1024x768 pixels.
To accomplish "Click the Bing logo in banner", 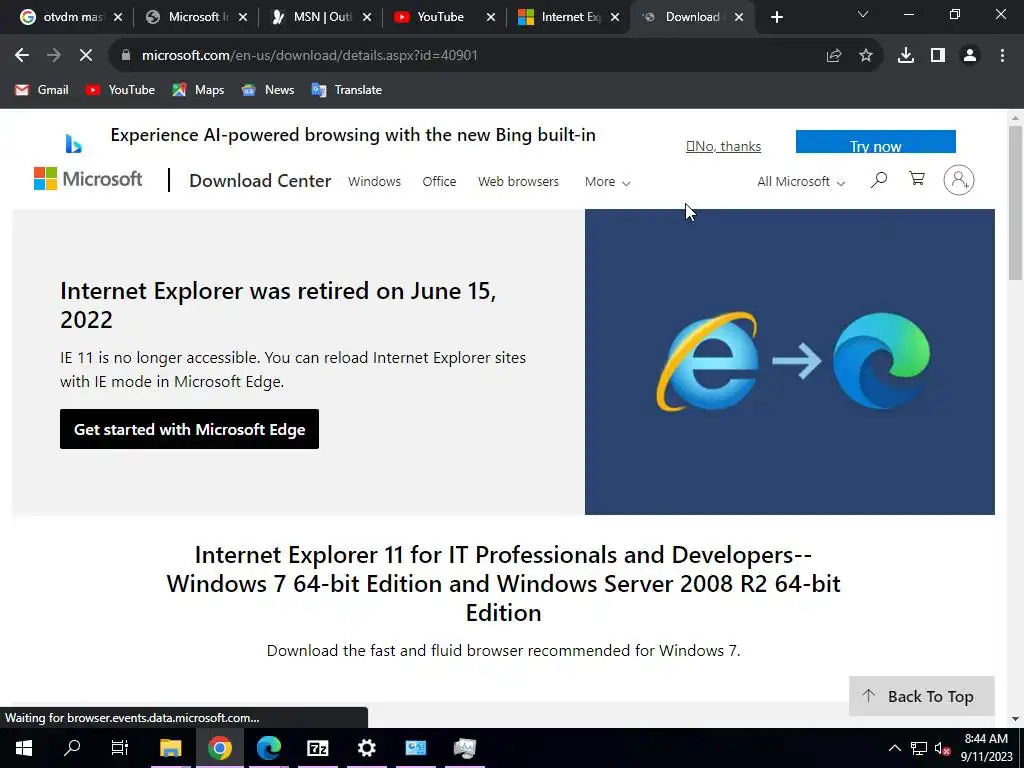I will pos(73,143).
